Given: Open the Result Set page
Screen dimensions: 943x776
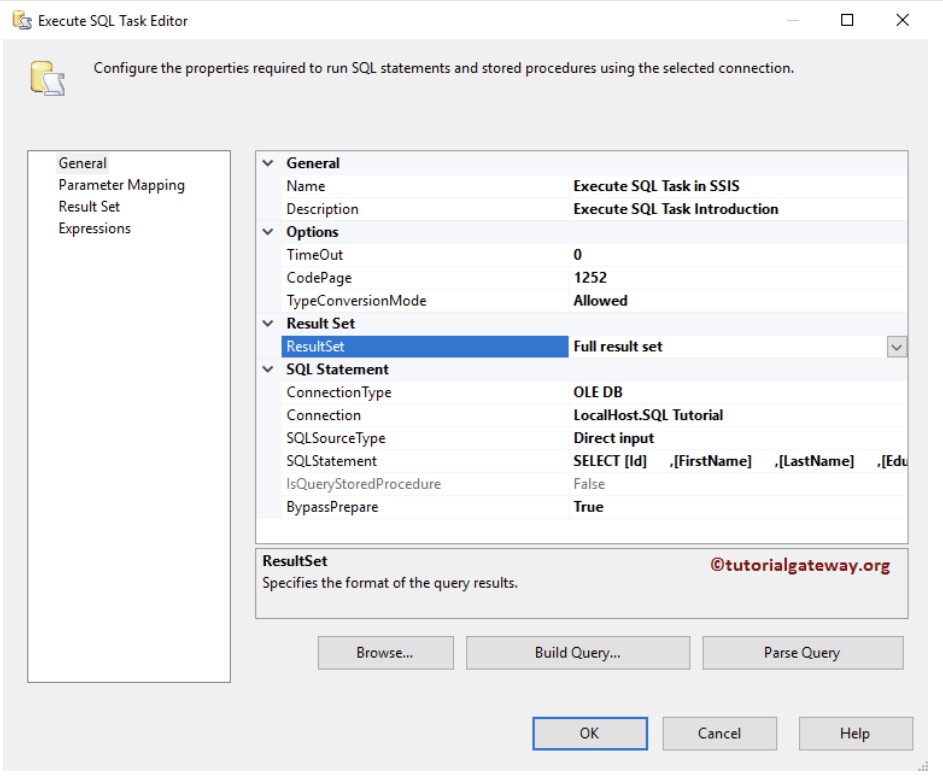Looking at the screenshot, I should pyautogui.click(x=89, y=206).
